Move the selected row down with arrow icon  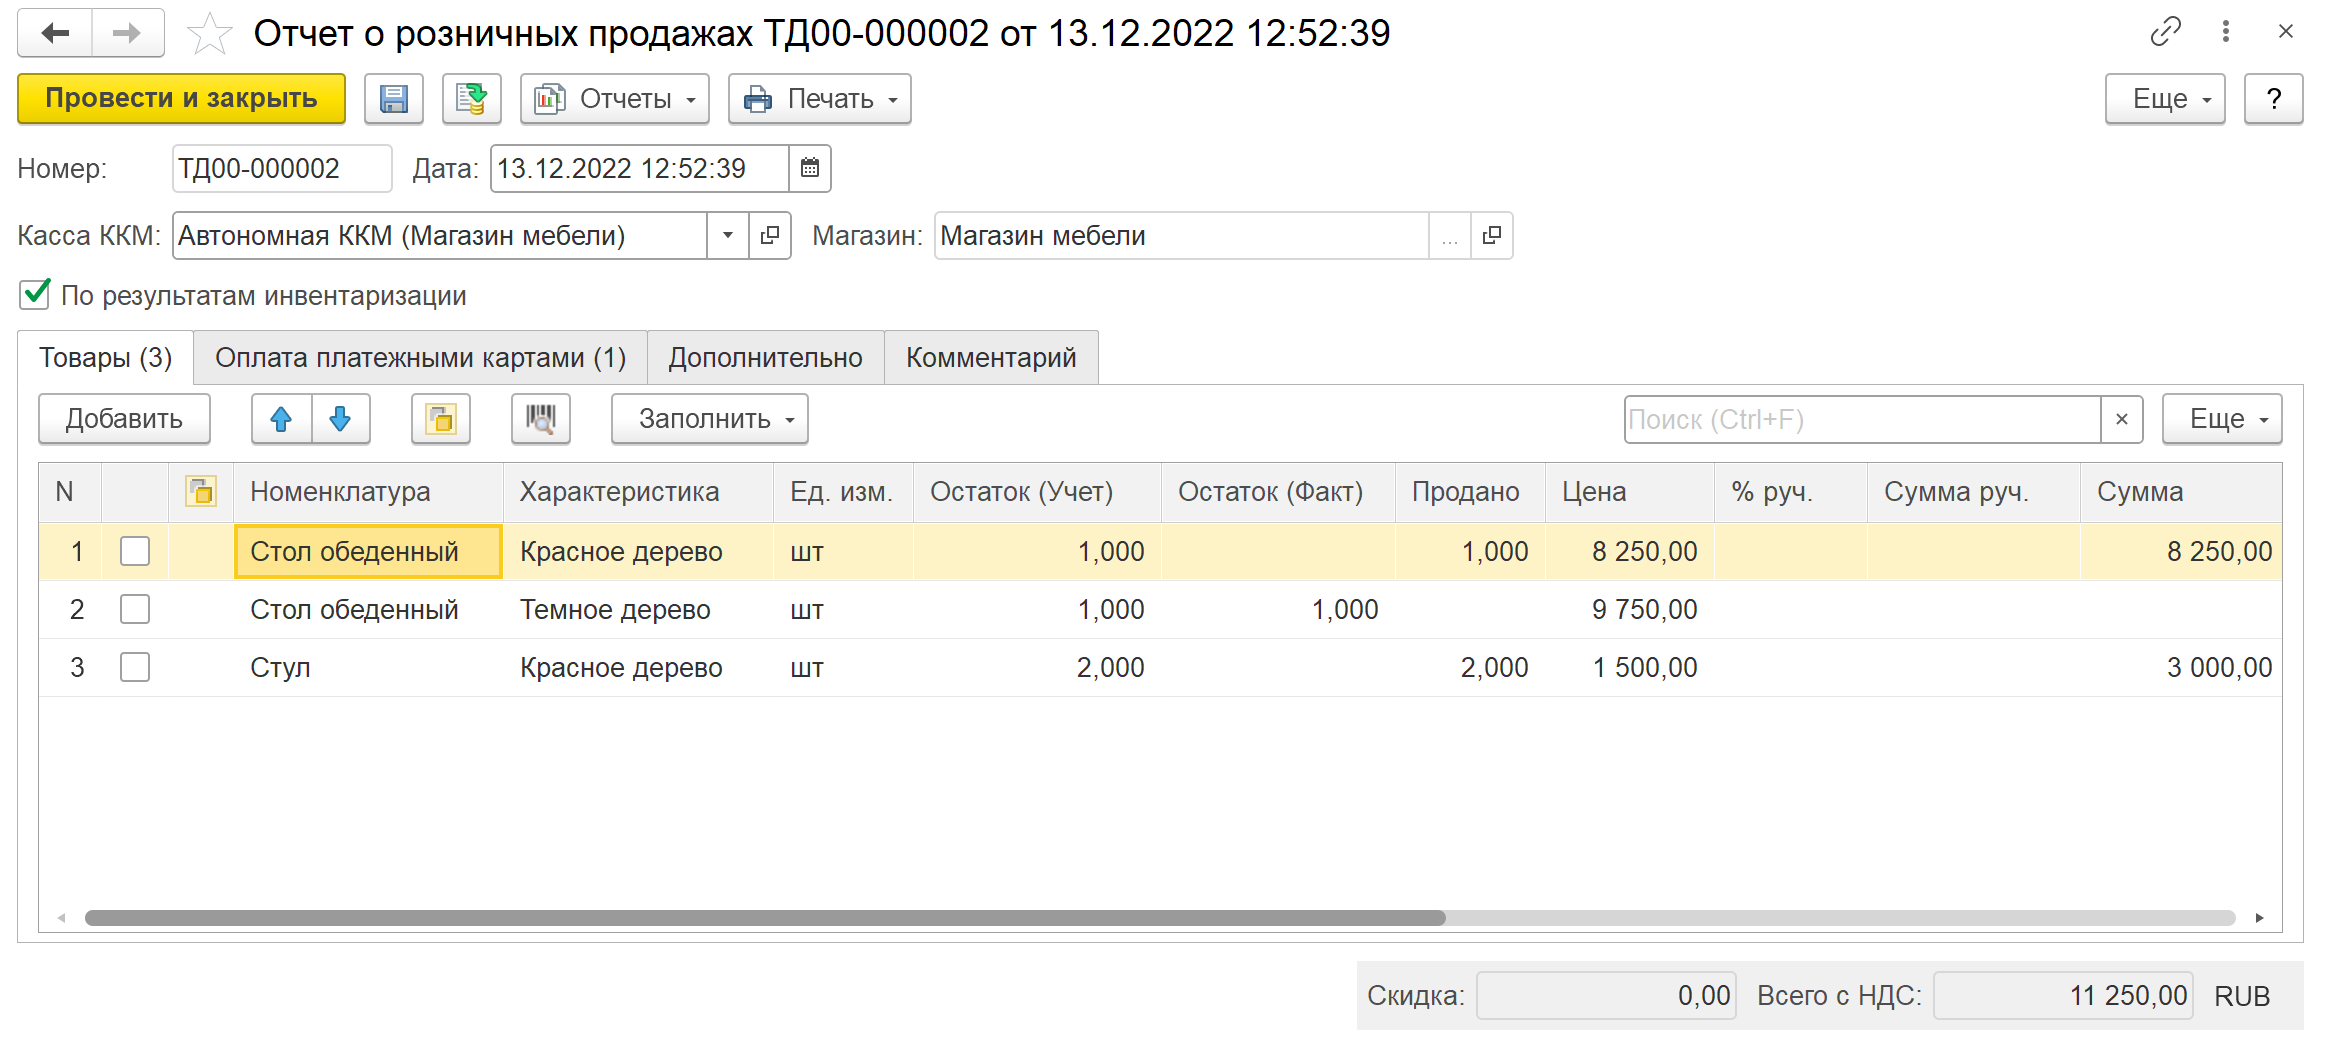coord(340,419)
